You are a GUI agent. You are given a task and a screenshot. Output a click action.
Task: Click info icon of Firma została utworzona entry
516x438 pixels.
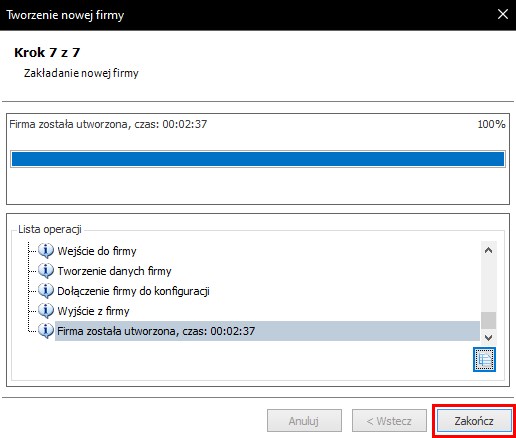tap(46, 331)
